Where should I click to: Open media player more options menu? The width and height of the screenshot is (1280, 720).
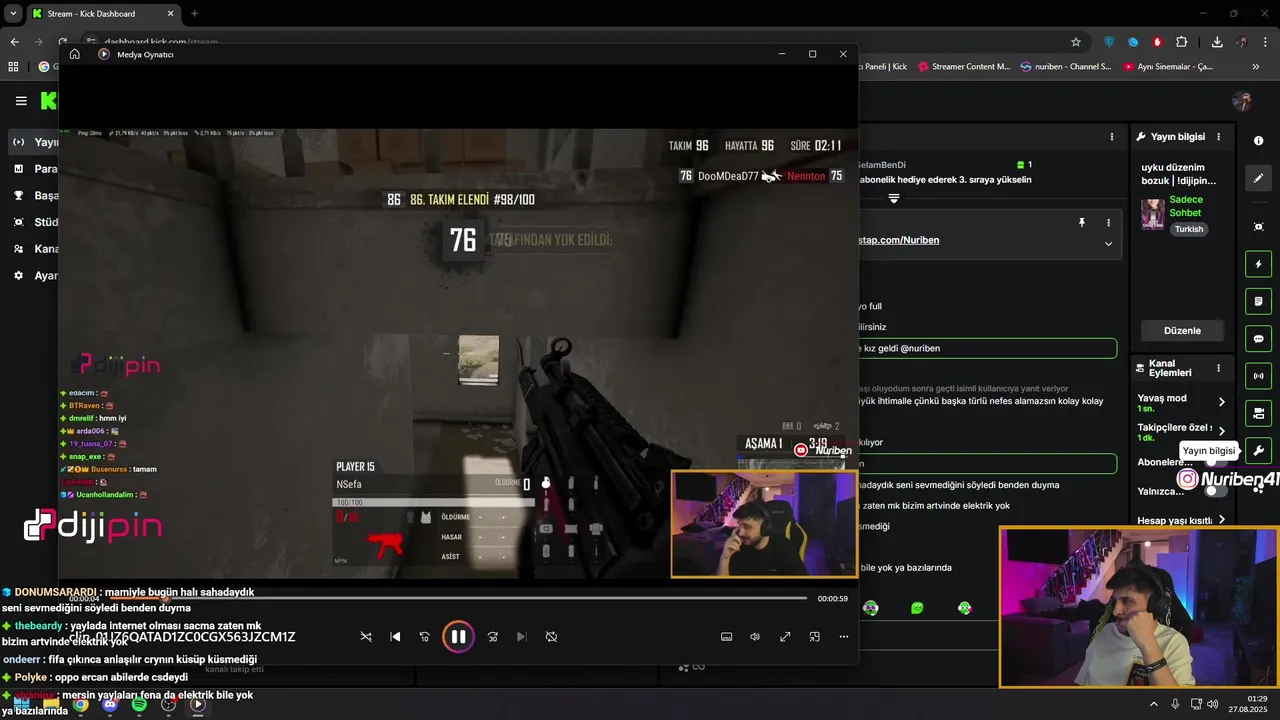(x=843, y=637)
